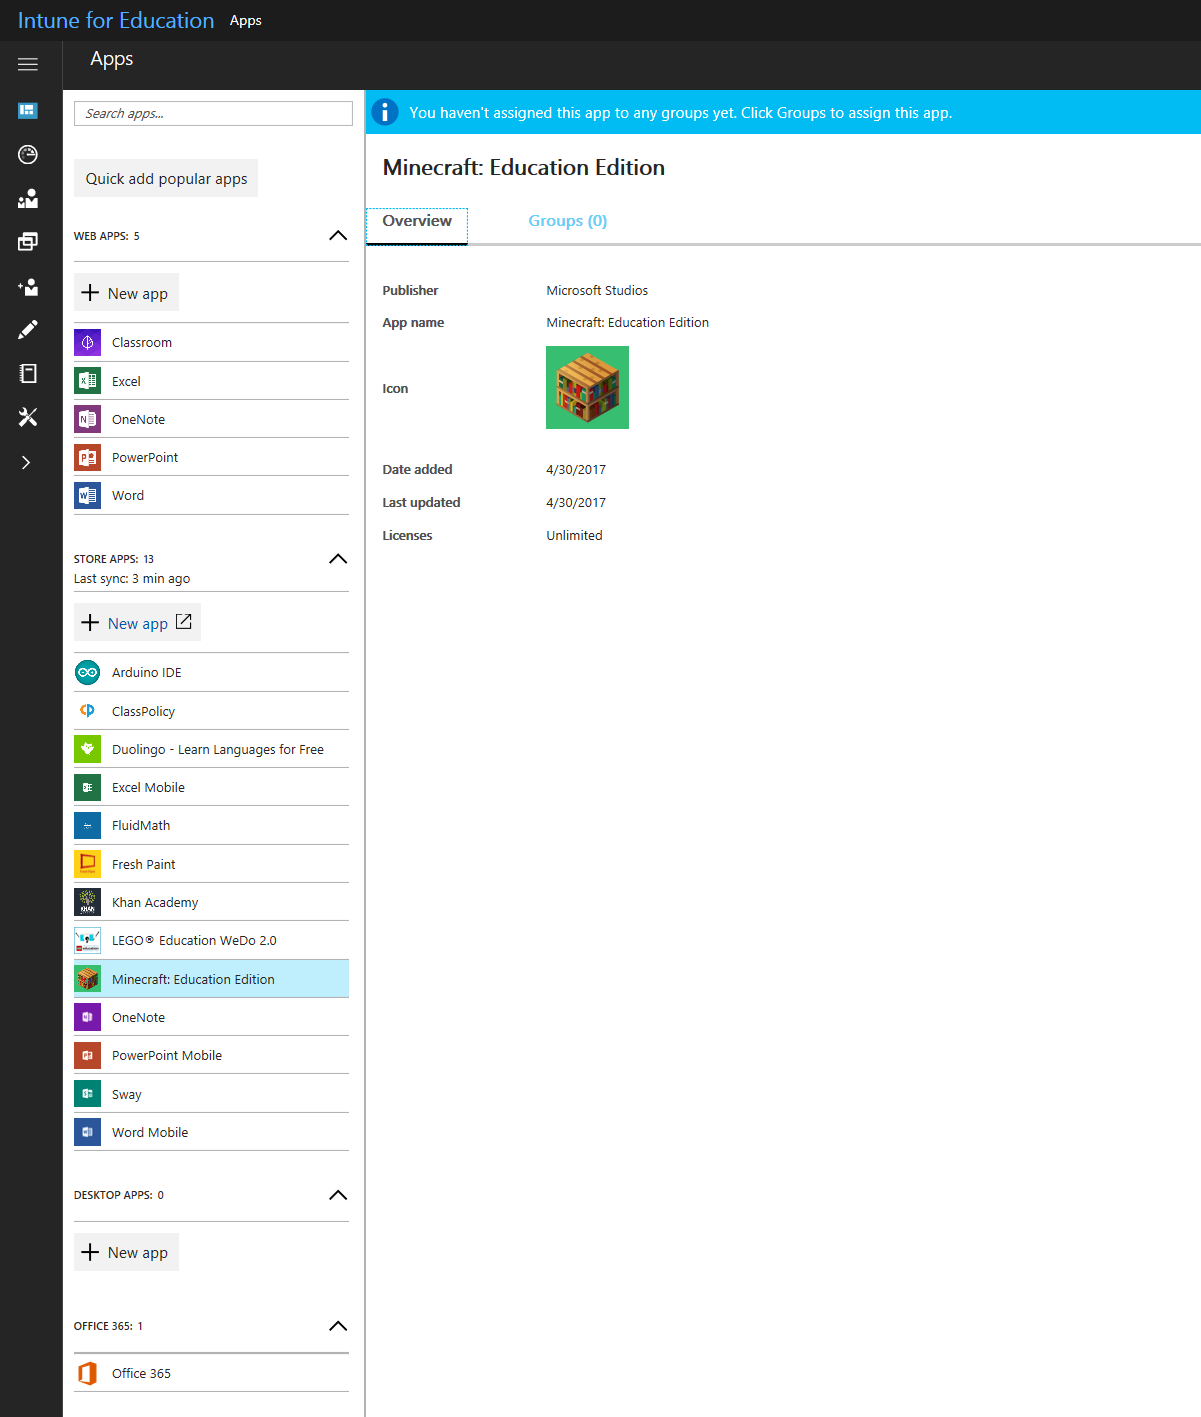Select OneNote store app in the list

click(211, 1017)
